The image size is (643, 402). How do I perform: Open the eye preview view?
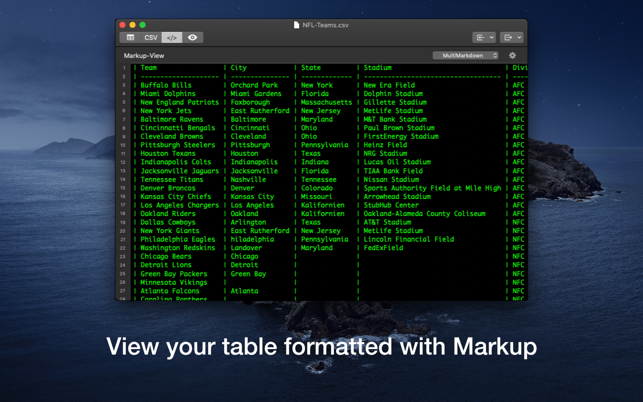[x=192, y=37]
